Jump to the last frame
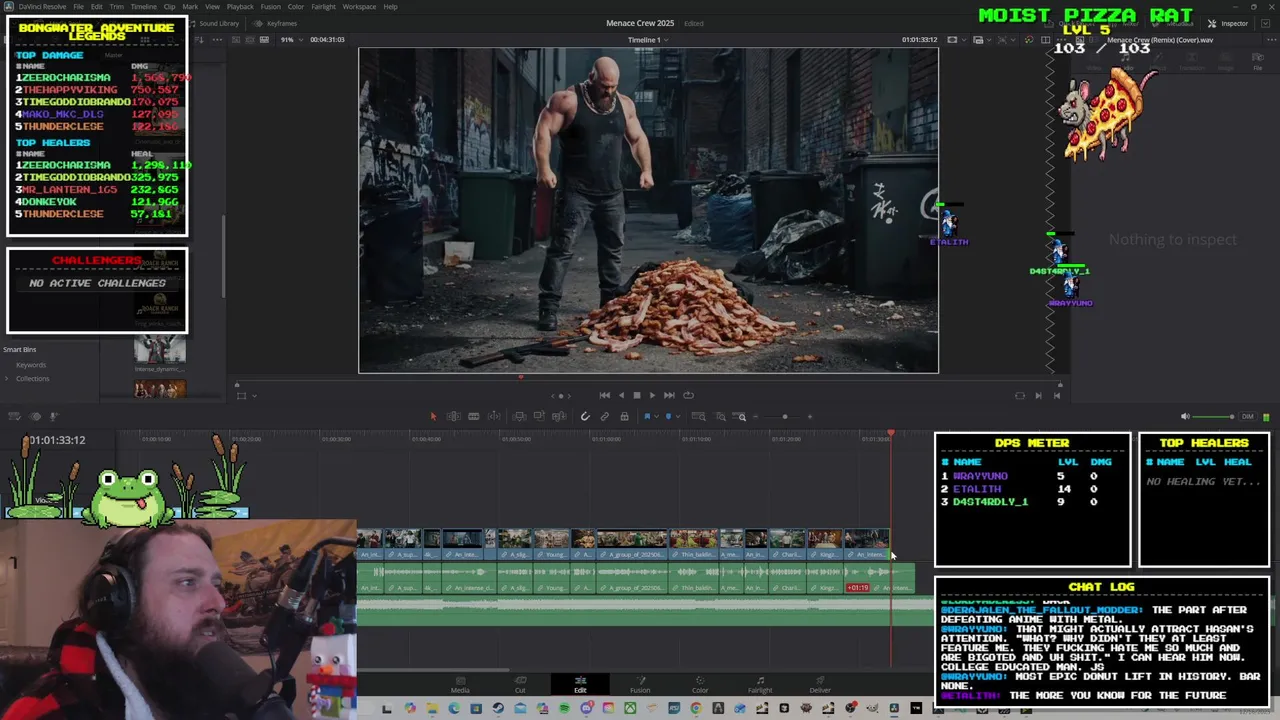 coord(669,395)
